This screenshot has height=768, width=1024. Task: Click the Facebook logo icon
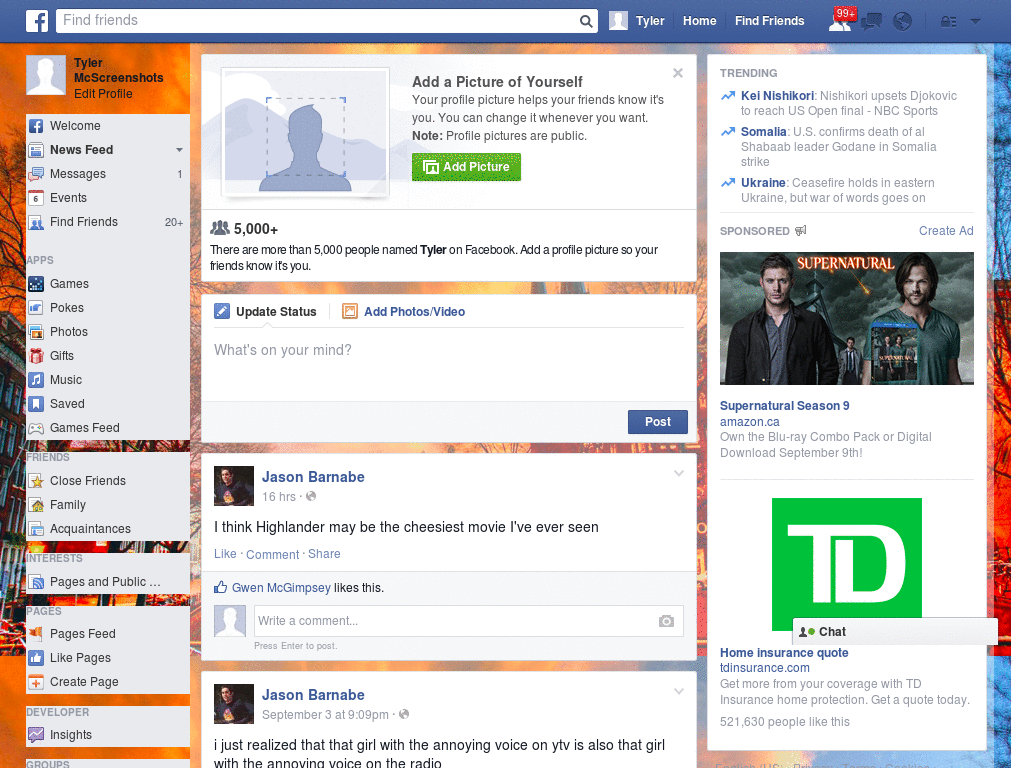37,21
